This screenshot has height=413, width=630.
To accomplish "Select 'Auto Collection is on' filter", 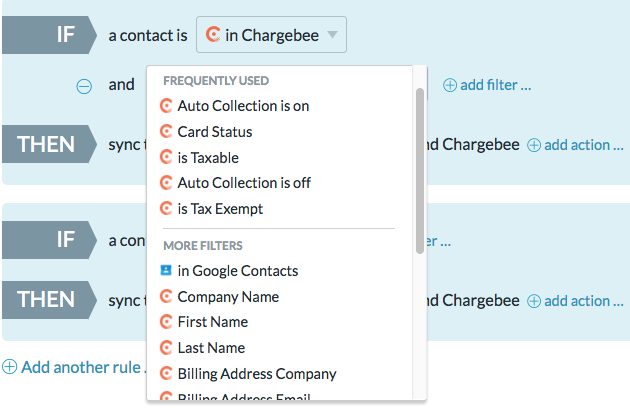I will coord(243,106).
